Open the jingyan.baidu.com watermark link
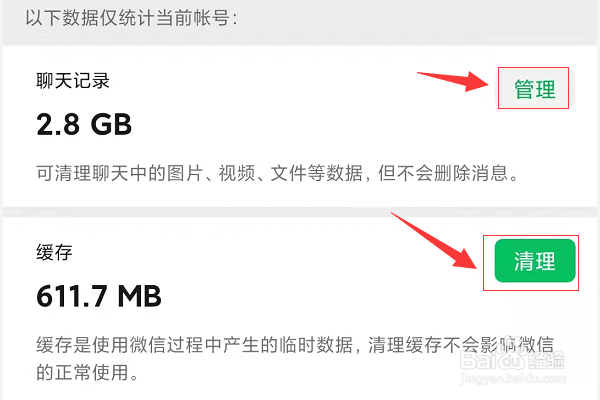The width and height of the screenshot is (600, 400). [513, 379]
